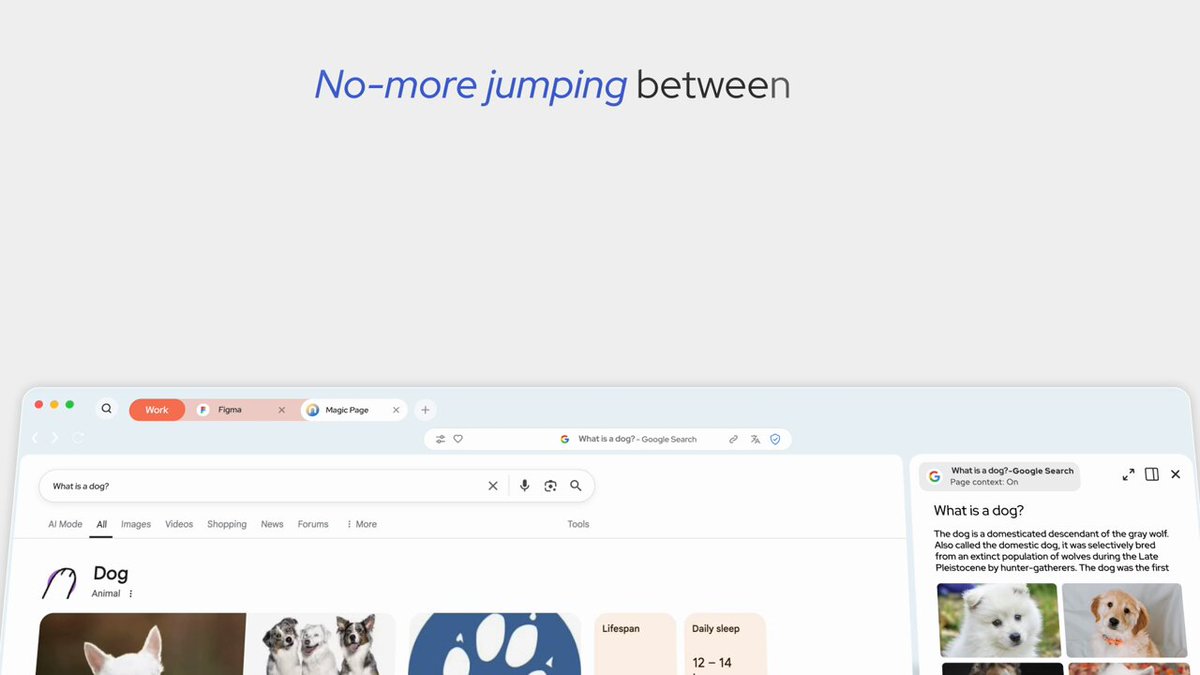1200x675 pixels.
Task: Expand the More search filters menu
Action: pyautogui.click(x=361, y=524)
